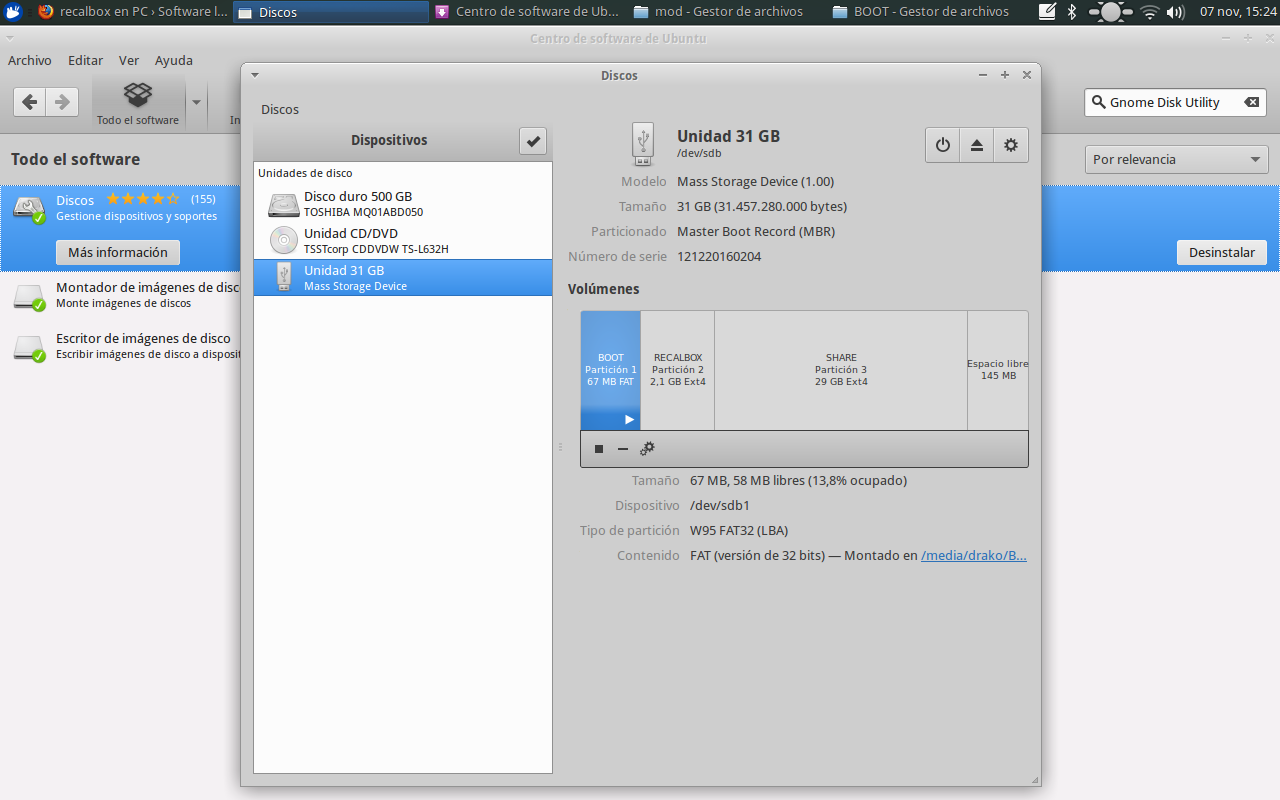Image resolution: width=1280 pixels, height=800 pixels.
Task: Click the W95 FAT32 (LBA) partition type
Action: [739, 531]
